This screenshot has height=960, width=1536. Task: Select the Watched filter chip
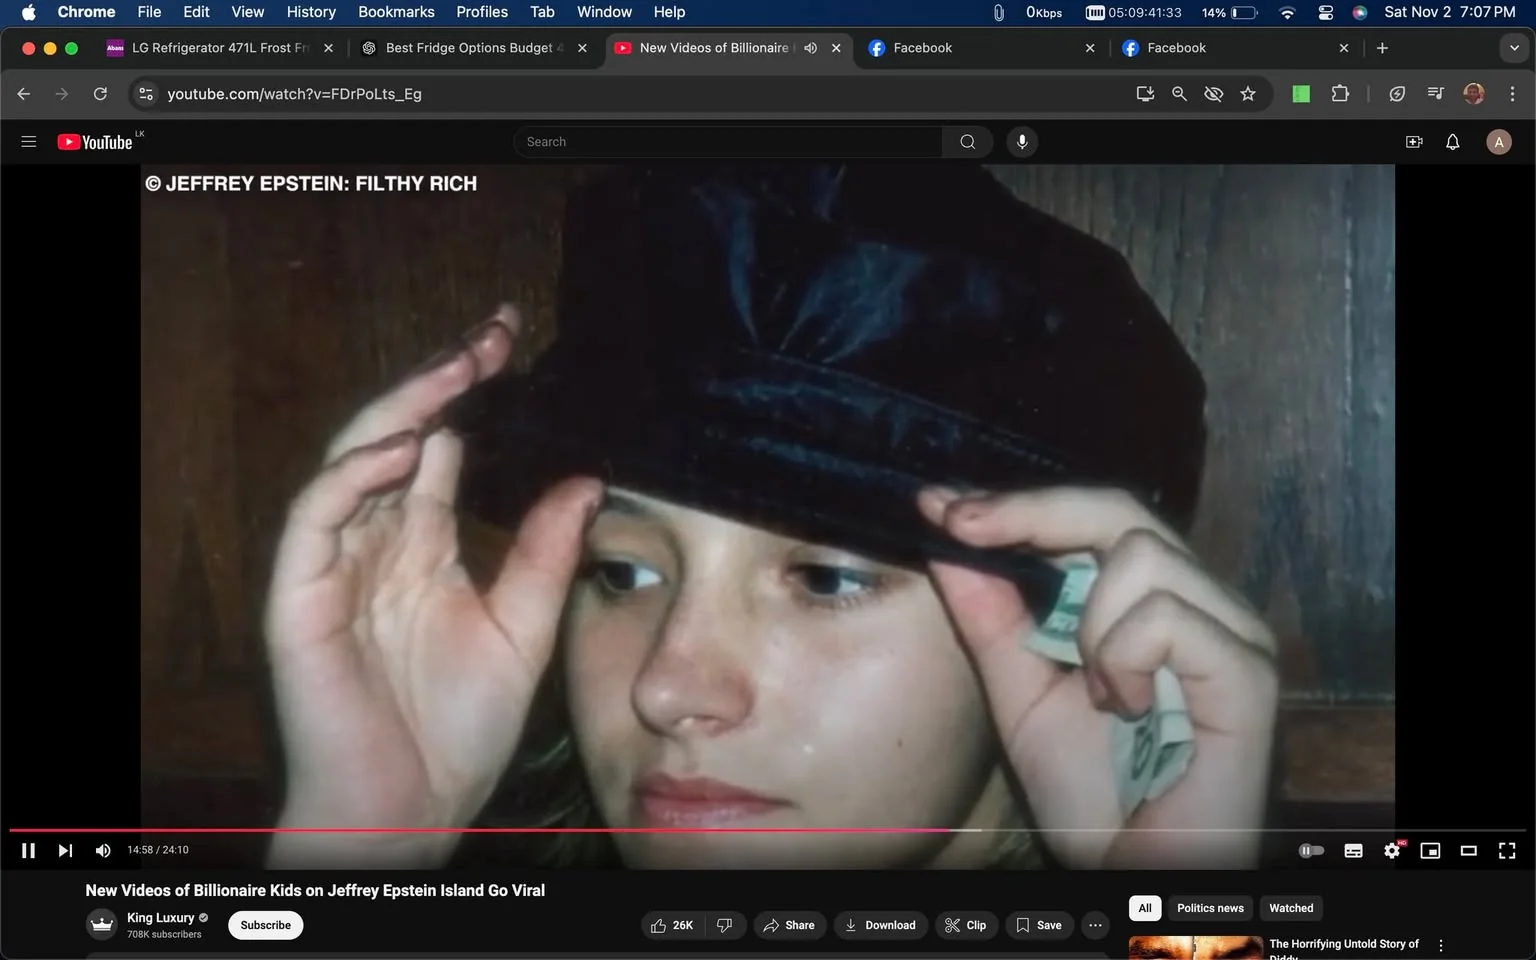(x=1291, y=908)
